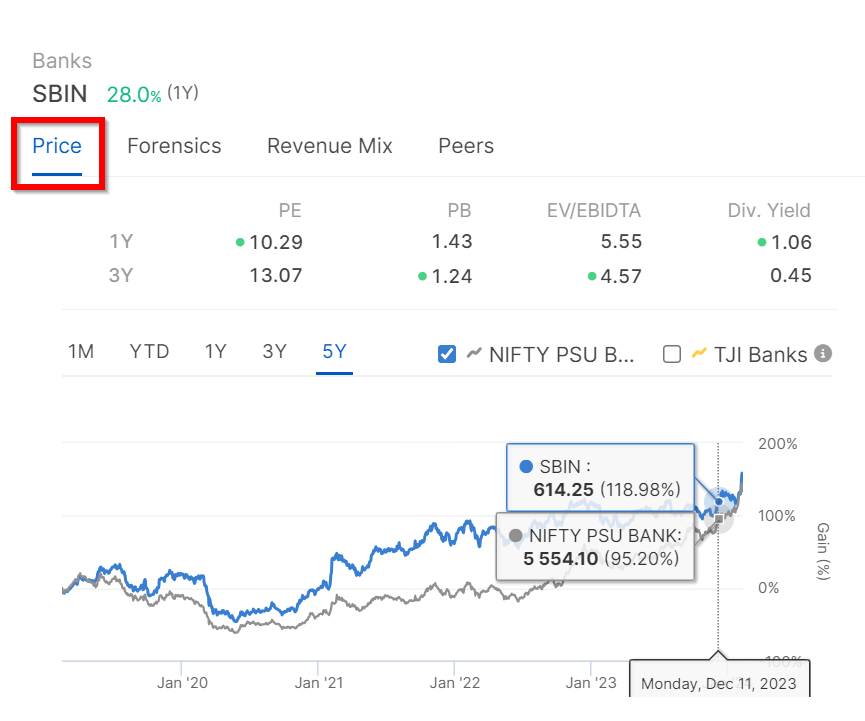Click the 28.0% one-year return value
Viewport: 865px width, 721px height.
(x=134, y=95)
